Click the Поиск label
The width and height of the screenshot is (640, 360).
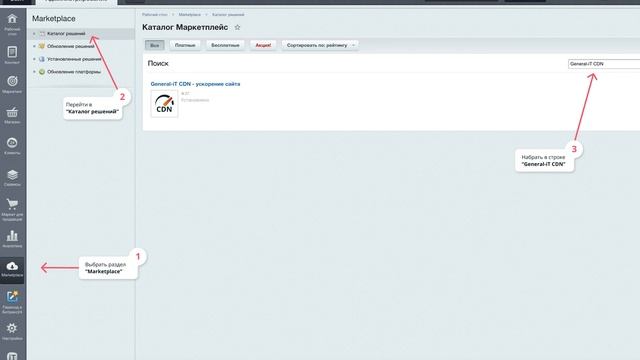pyautogui.click(x=158, y=64)
